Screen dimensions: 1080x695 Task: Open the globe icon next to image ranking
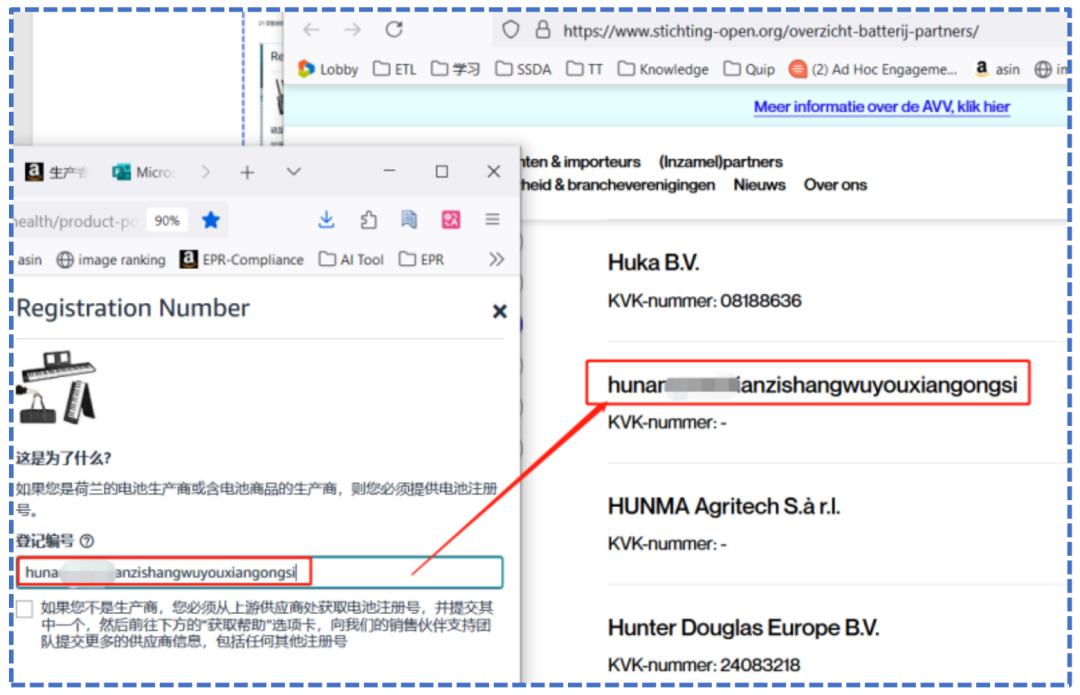(x=63, y=260)
